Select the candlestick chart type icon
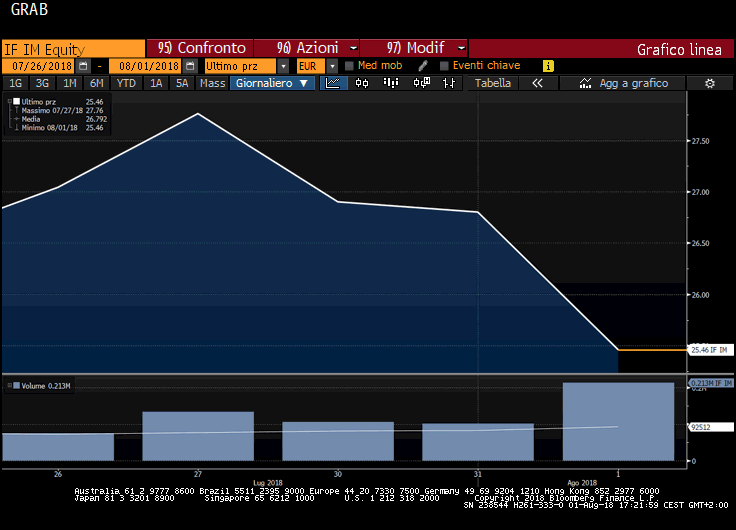Image resolution: width=736 pixels, height=530 pixels. tap(362, 83)
